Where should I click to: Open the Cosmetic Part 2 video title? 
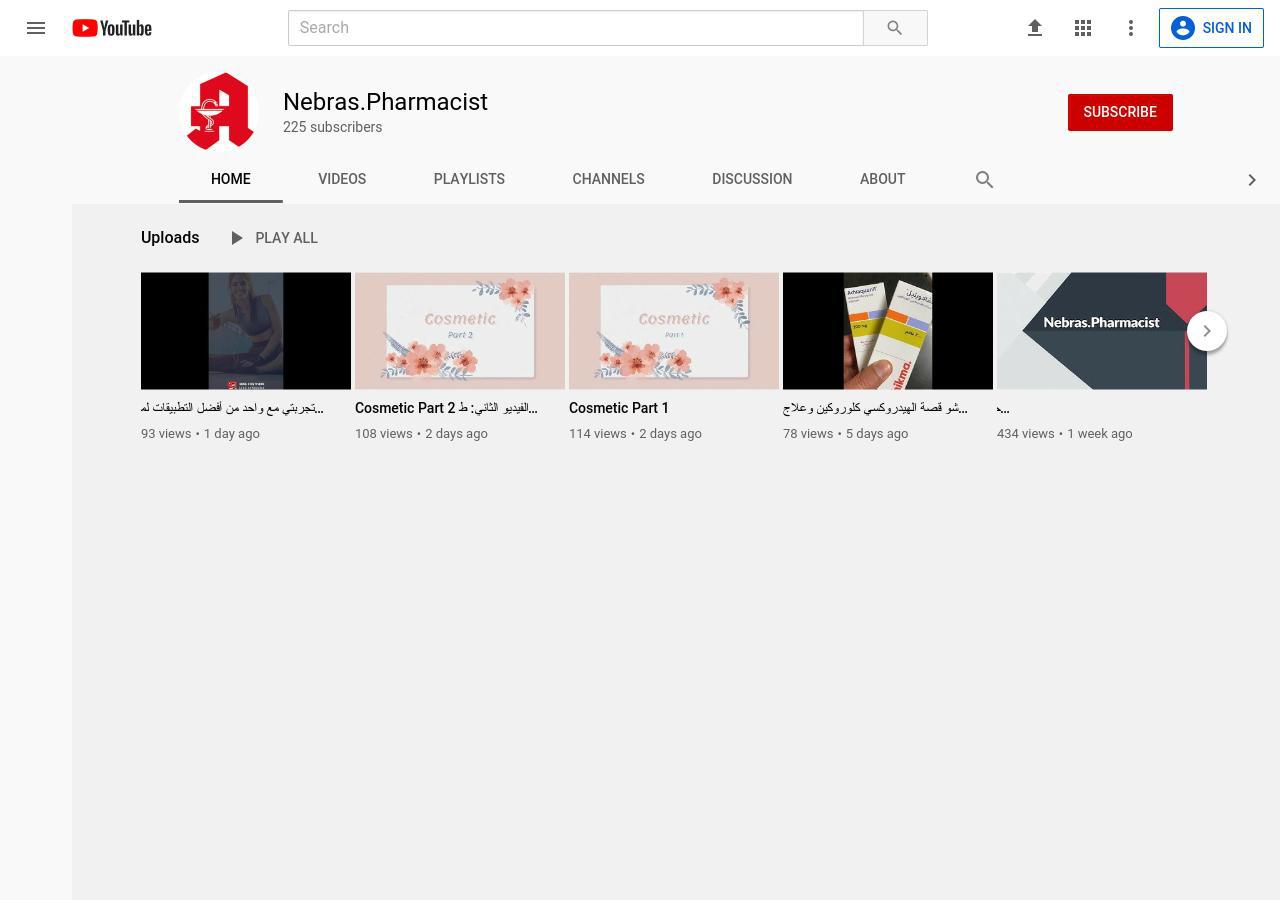pos(446,408)
